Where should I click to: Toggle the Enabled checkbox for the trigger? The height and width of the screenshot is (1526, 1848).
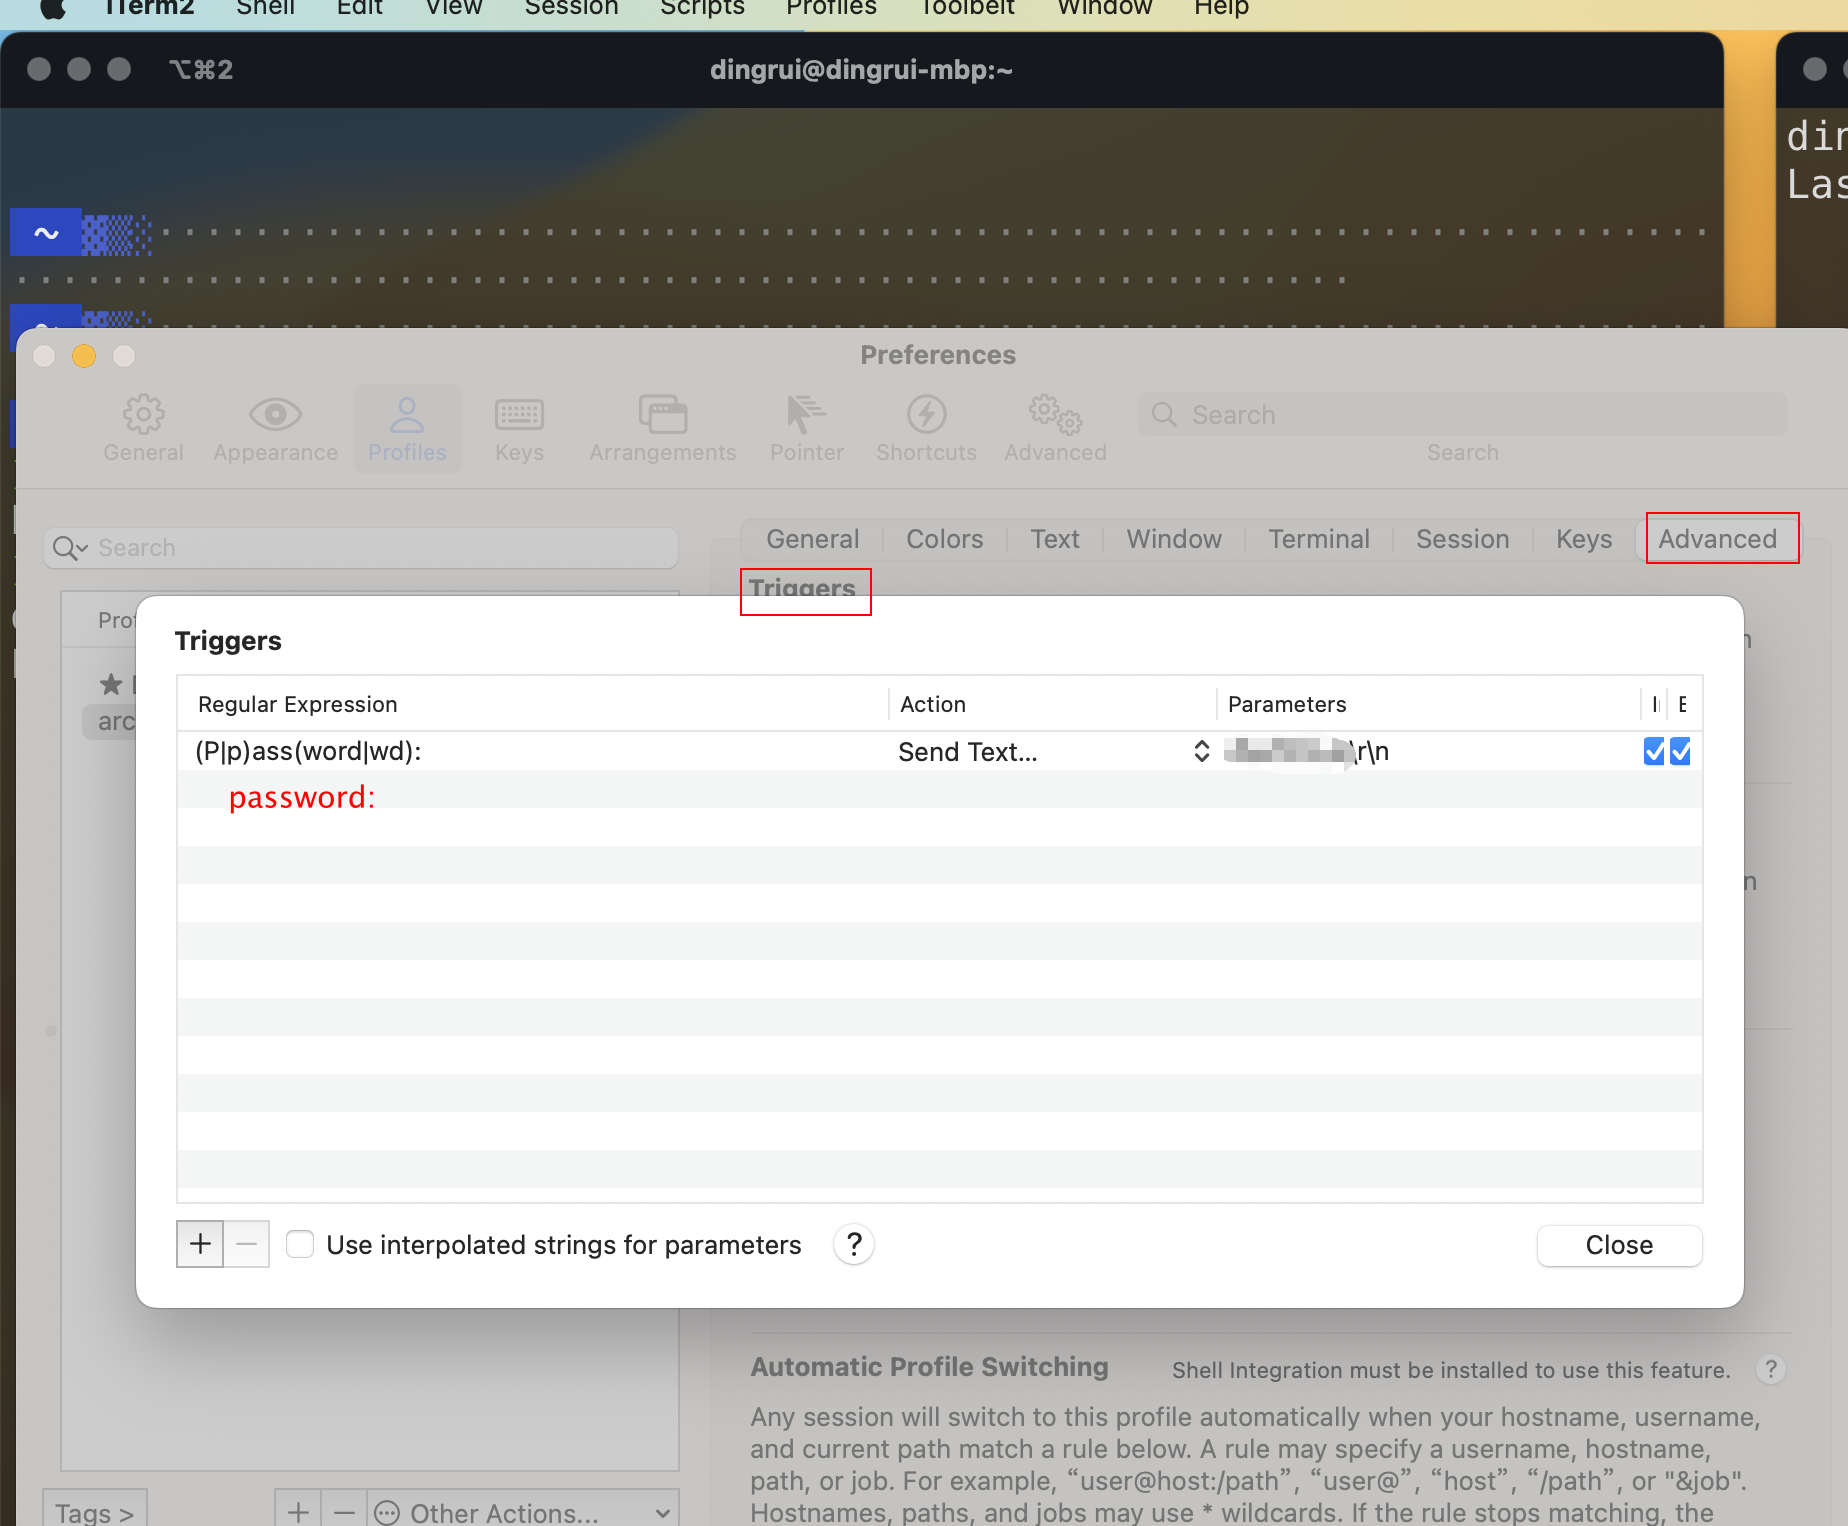coord(1681,752)
